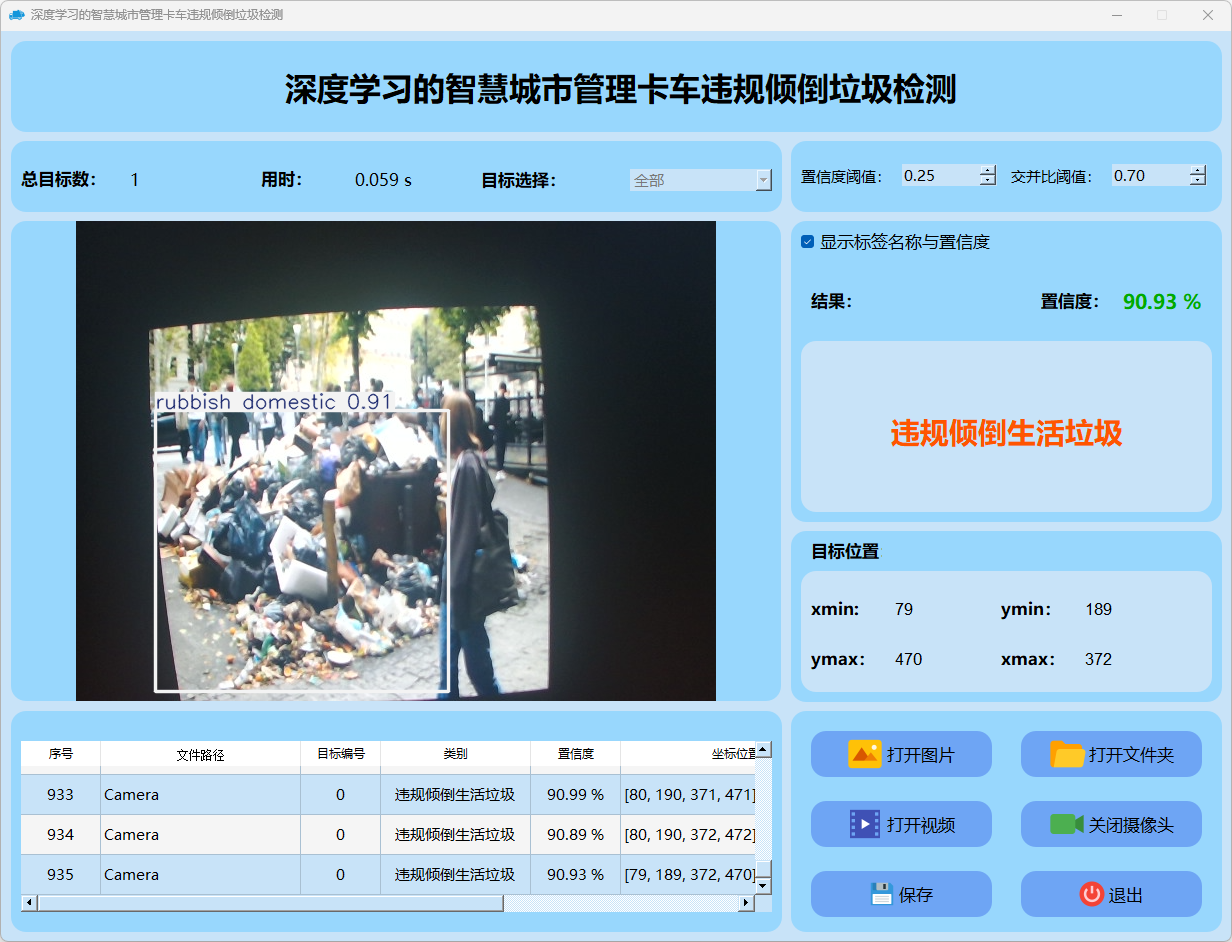Click the red power icon for 退出
Image resolution: width=1232 pixels, height=942 pixels.
tap(1091, 894)
